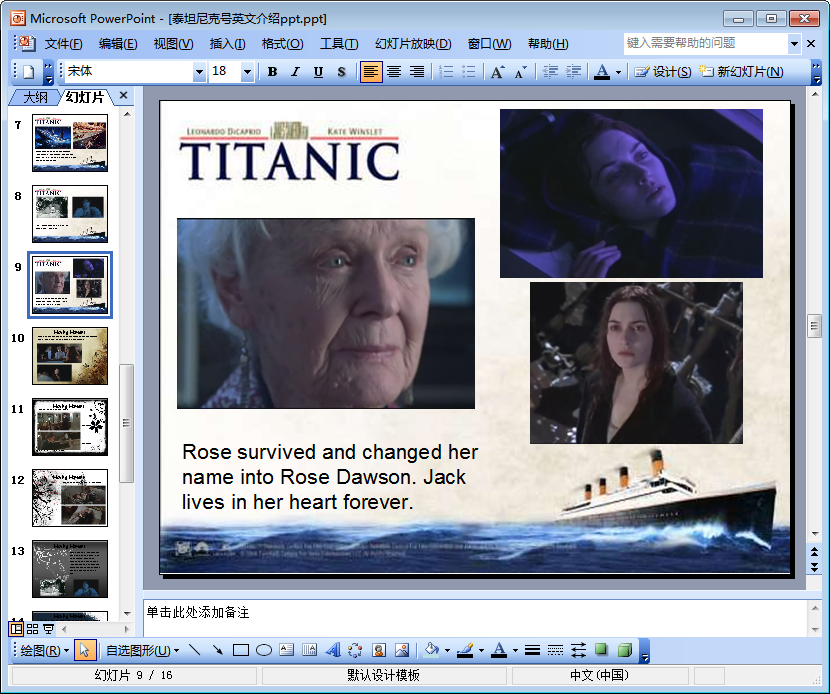This screenshot has width=830, height=694.
Task: Select the Oval drawing tool
Action: click(264, 650)
